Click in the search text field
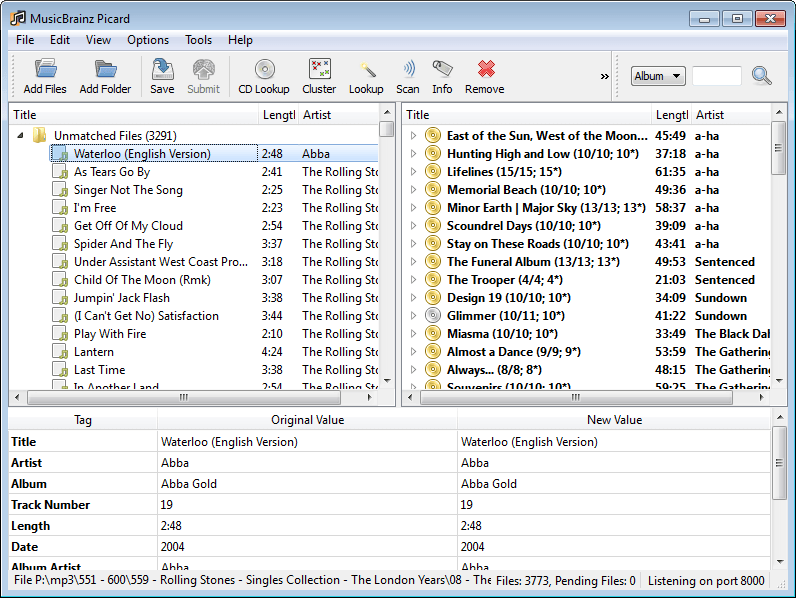Image resolution: width=796 pixels, height=598 pixels. 716,76
